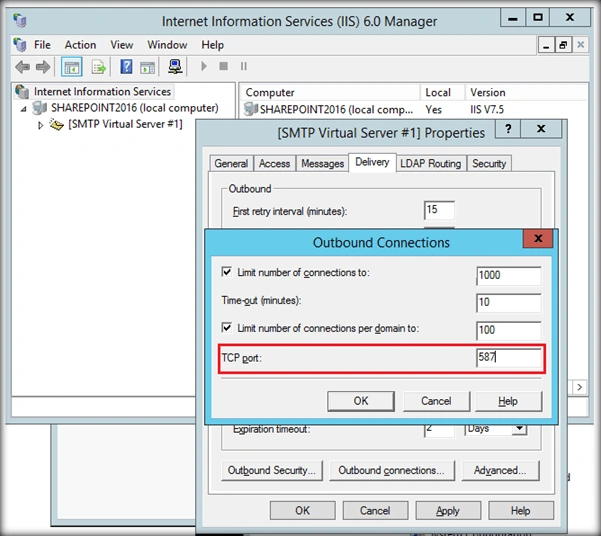
Task: Click the TCP port input field
Action: click(x=509, y=357)
